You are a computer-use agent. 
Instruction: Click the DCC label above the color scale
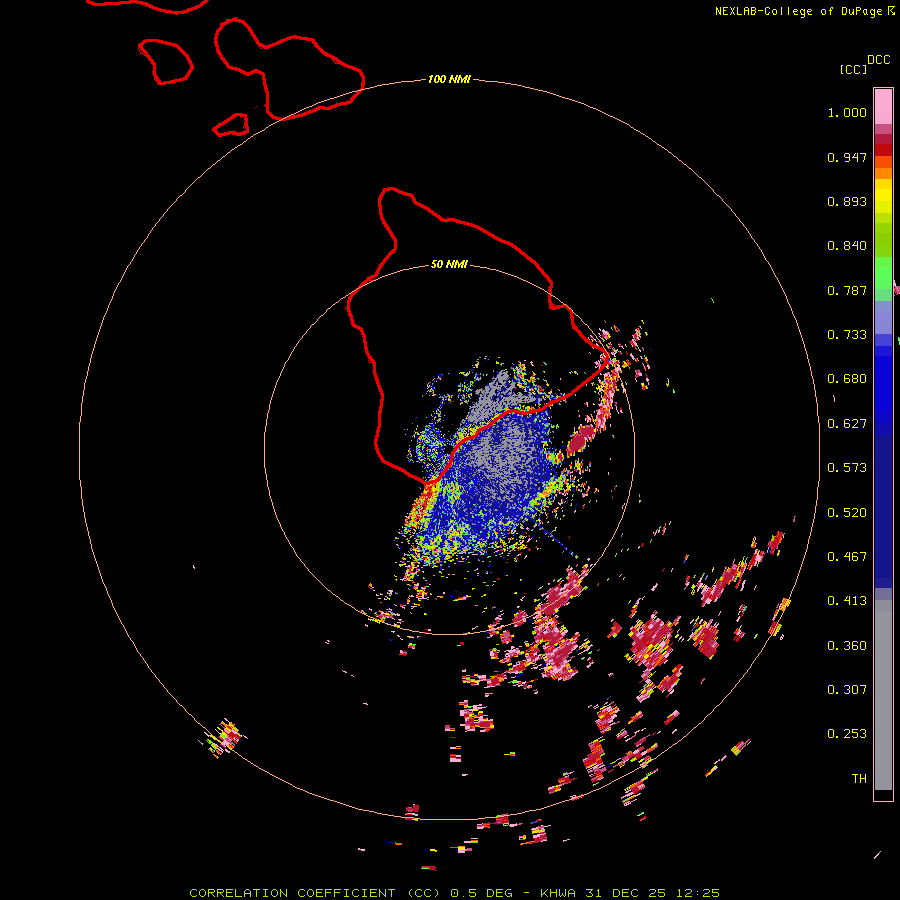(879, 60)
